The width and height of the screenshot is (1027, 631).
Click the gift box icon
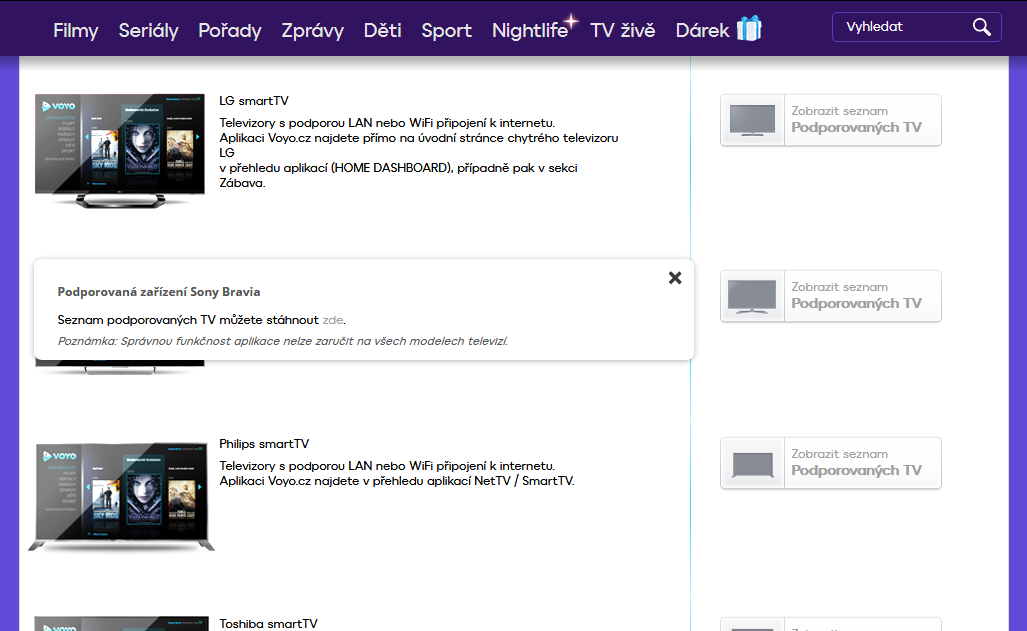point(749,29)
